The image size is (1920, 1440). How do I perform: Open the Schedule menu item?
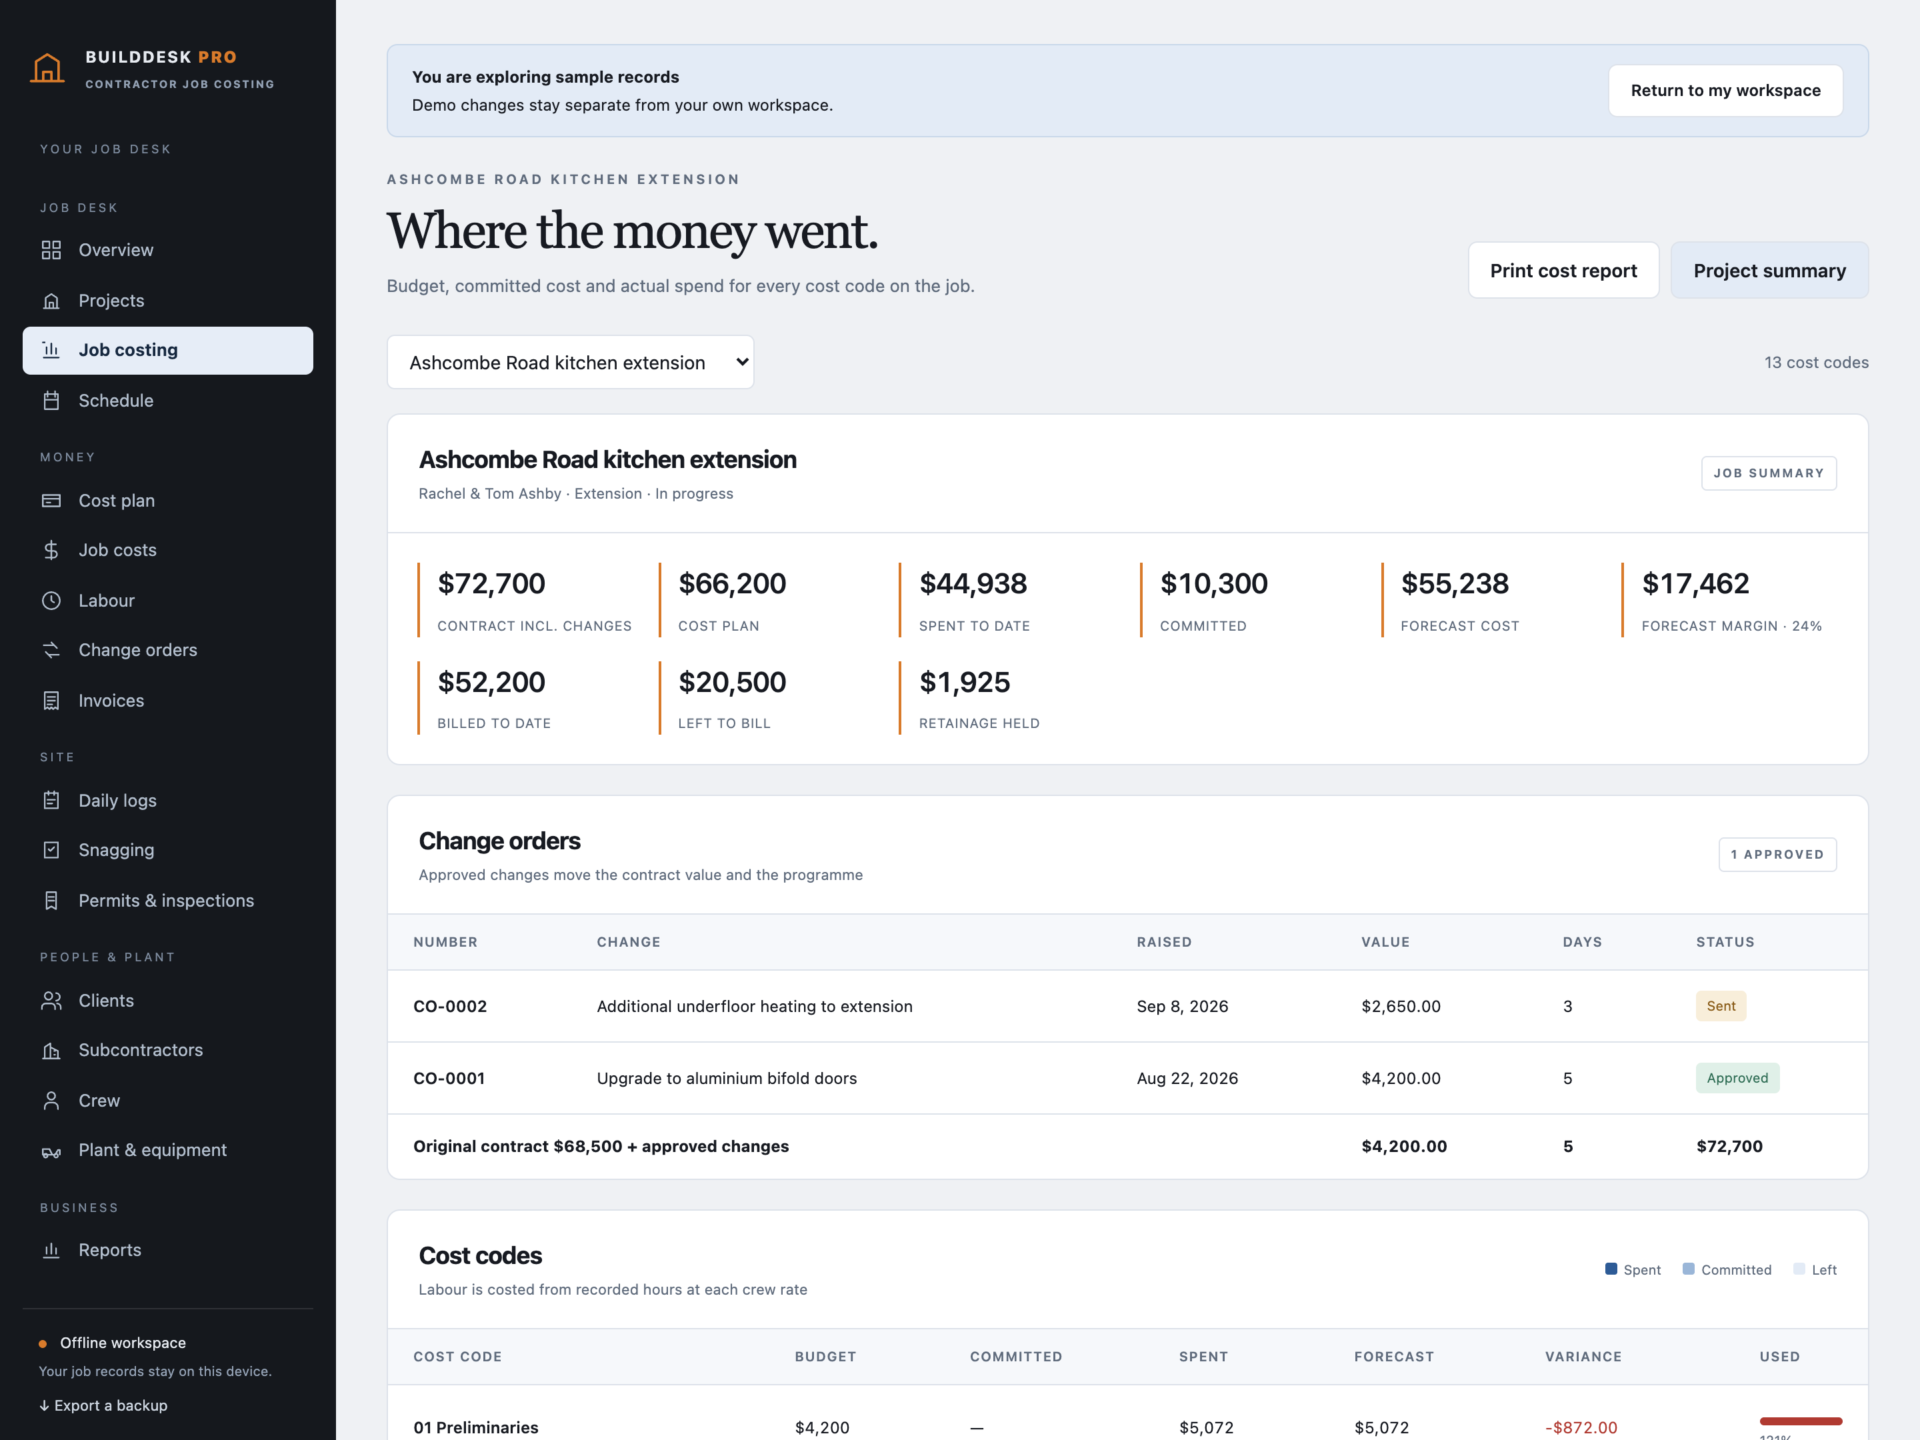click(168, 401)
